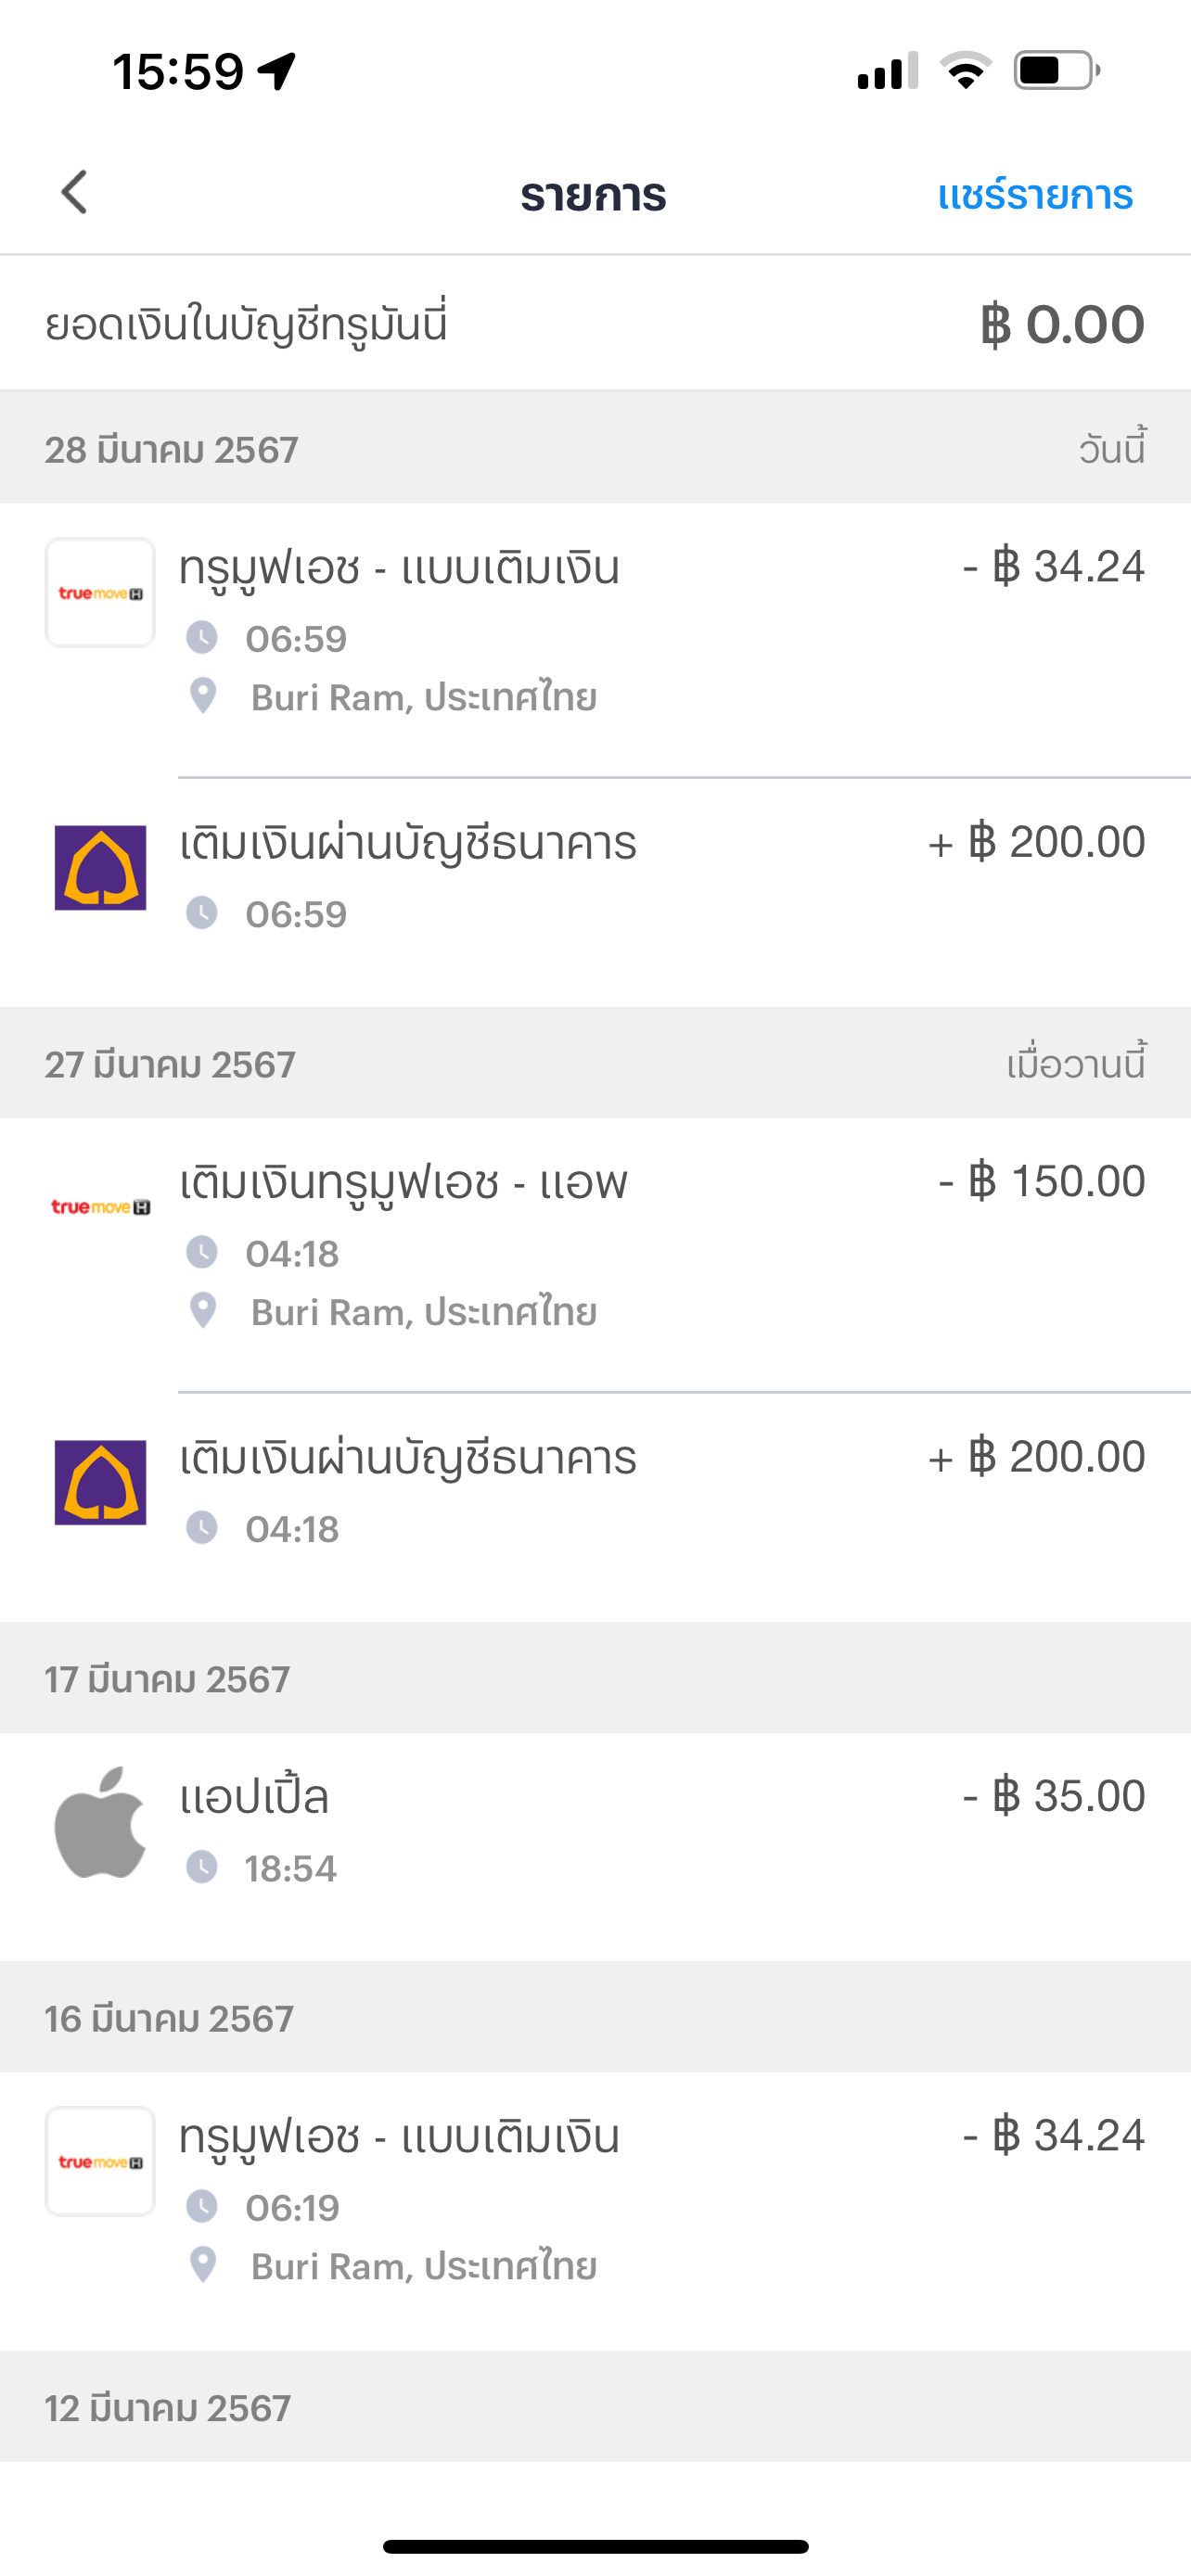Tap the + ฿ 200.00 amount at 06:59
Image resolution: width=1191 pixels, height=2576 pixels.
pyautogui.click(x=1036, y=842)
